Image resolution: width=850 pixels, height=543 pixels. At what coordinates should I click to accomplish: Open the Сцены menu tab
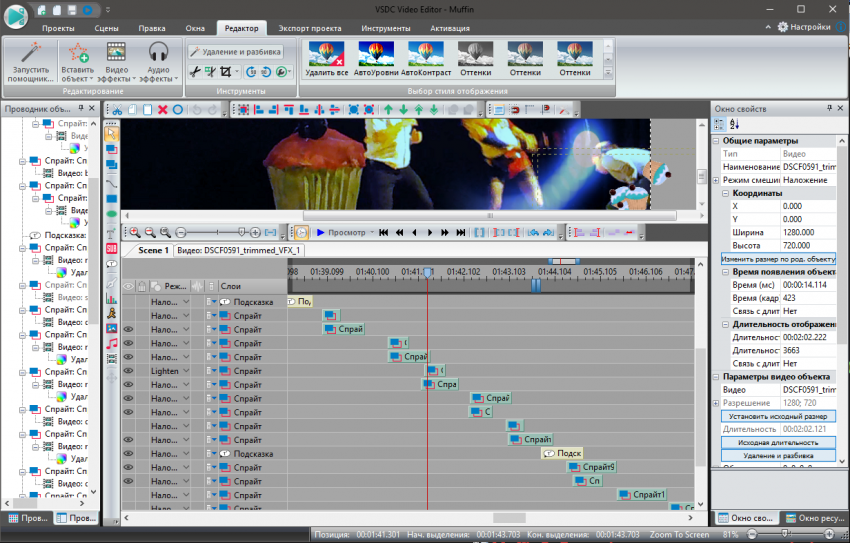[x=106, y=28]
